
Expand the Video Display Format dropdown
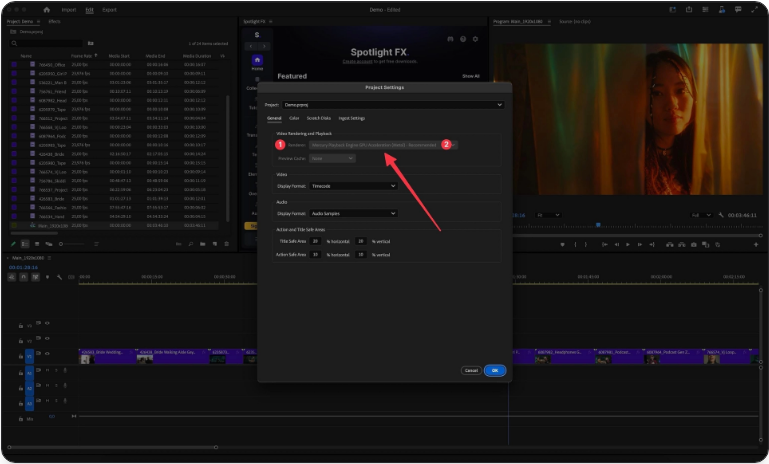[x=354, y=185]
